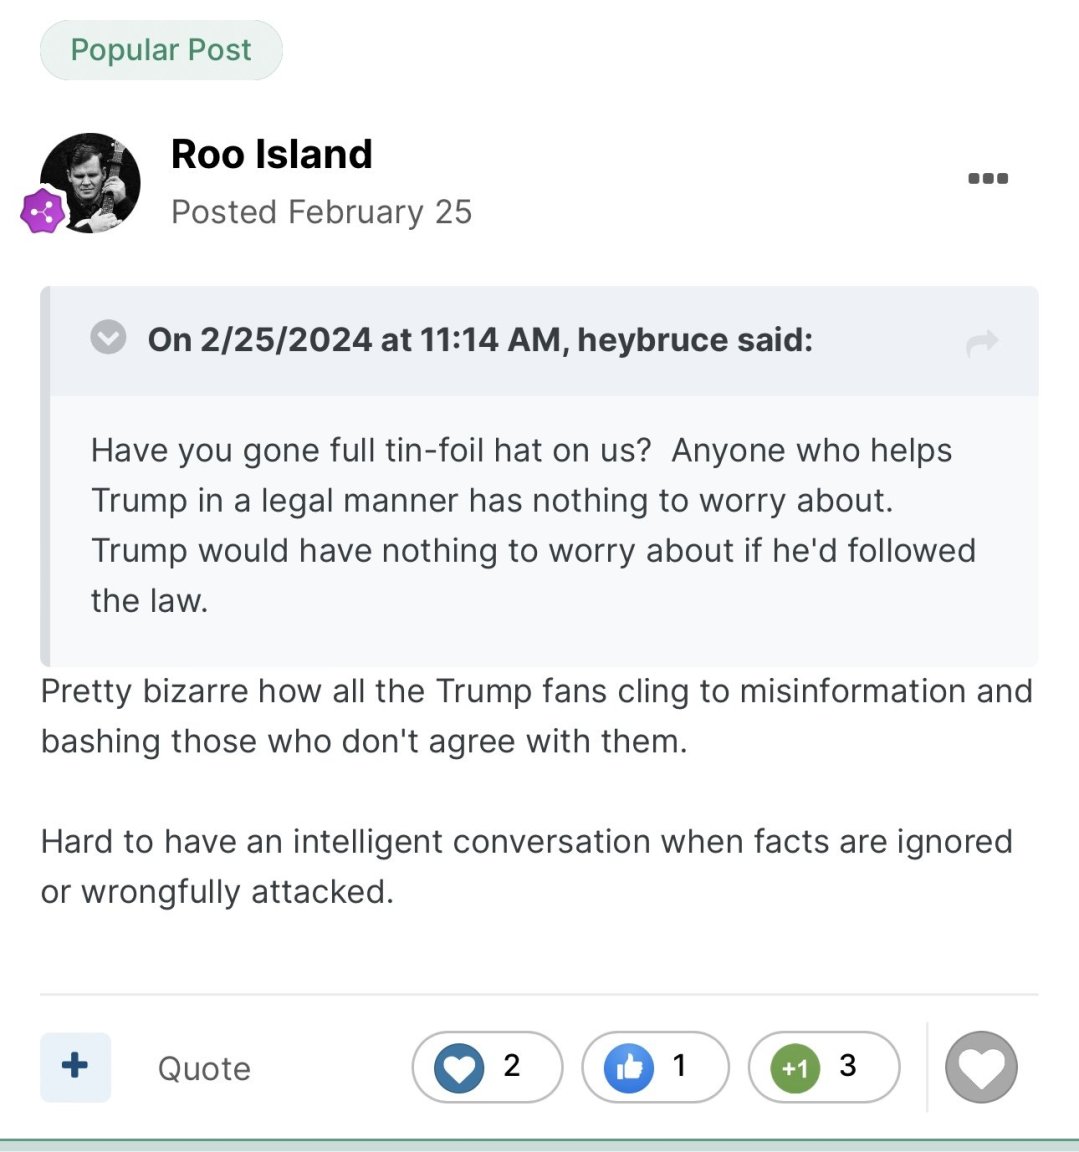The image size is (1079, 1152).
Task: Click the thumbs up count of 1
Action: coord(679,1065)
